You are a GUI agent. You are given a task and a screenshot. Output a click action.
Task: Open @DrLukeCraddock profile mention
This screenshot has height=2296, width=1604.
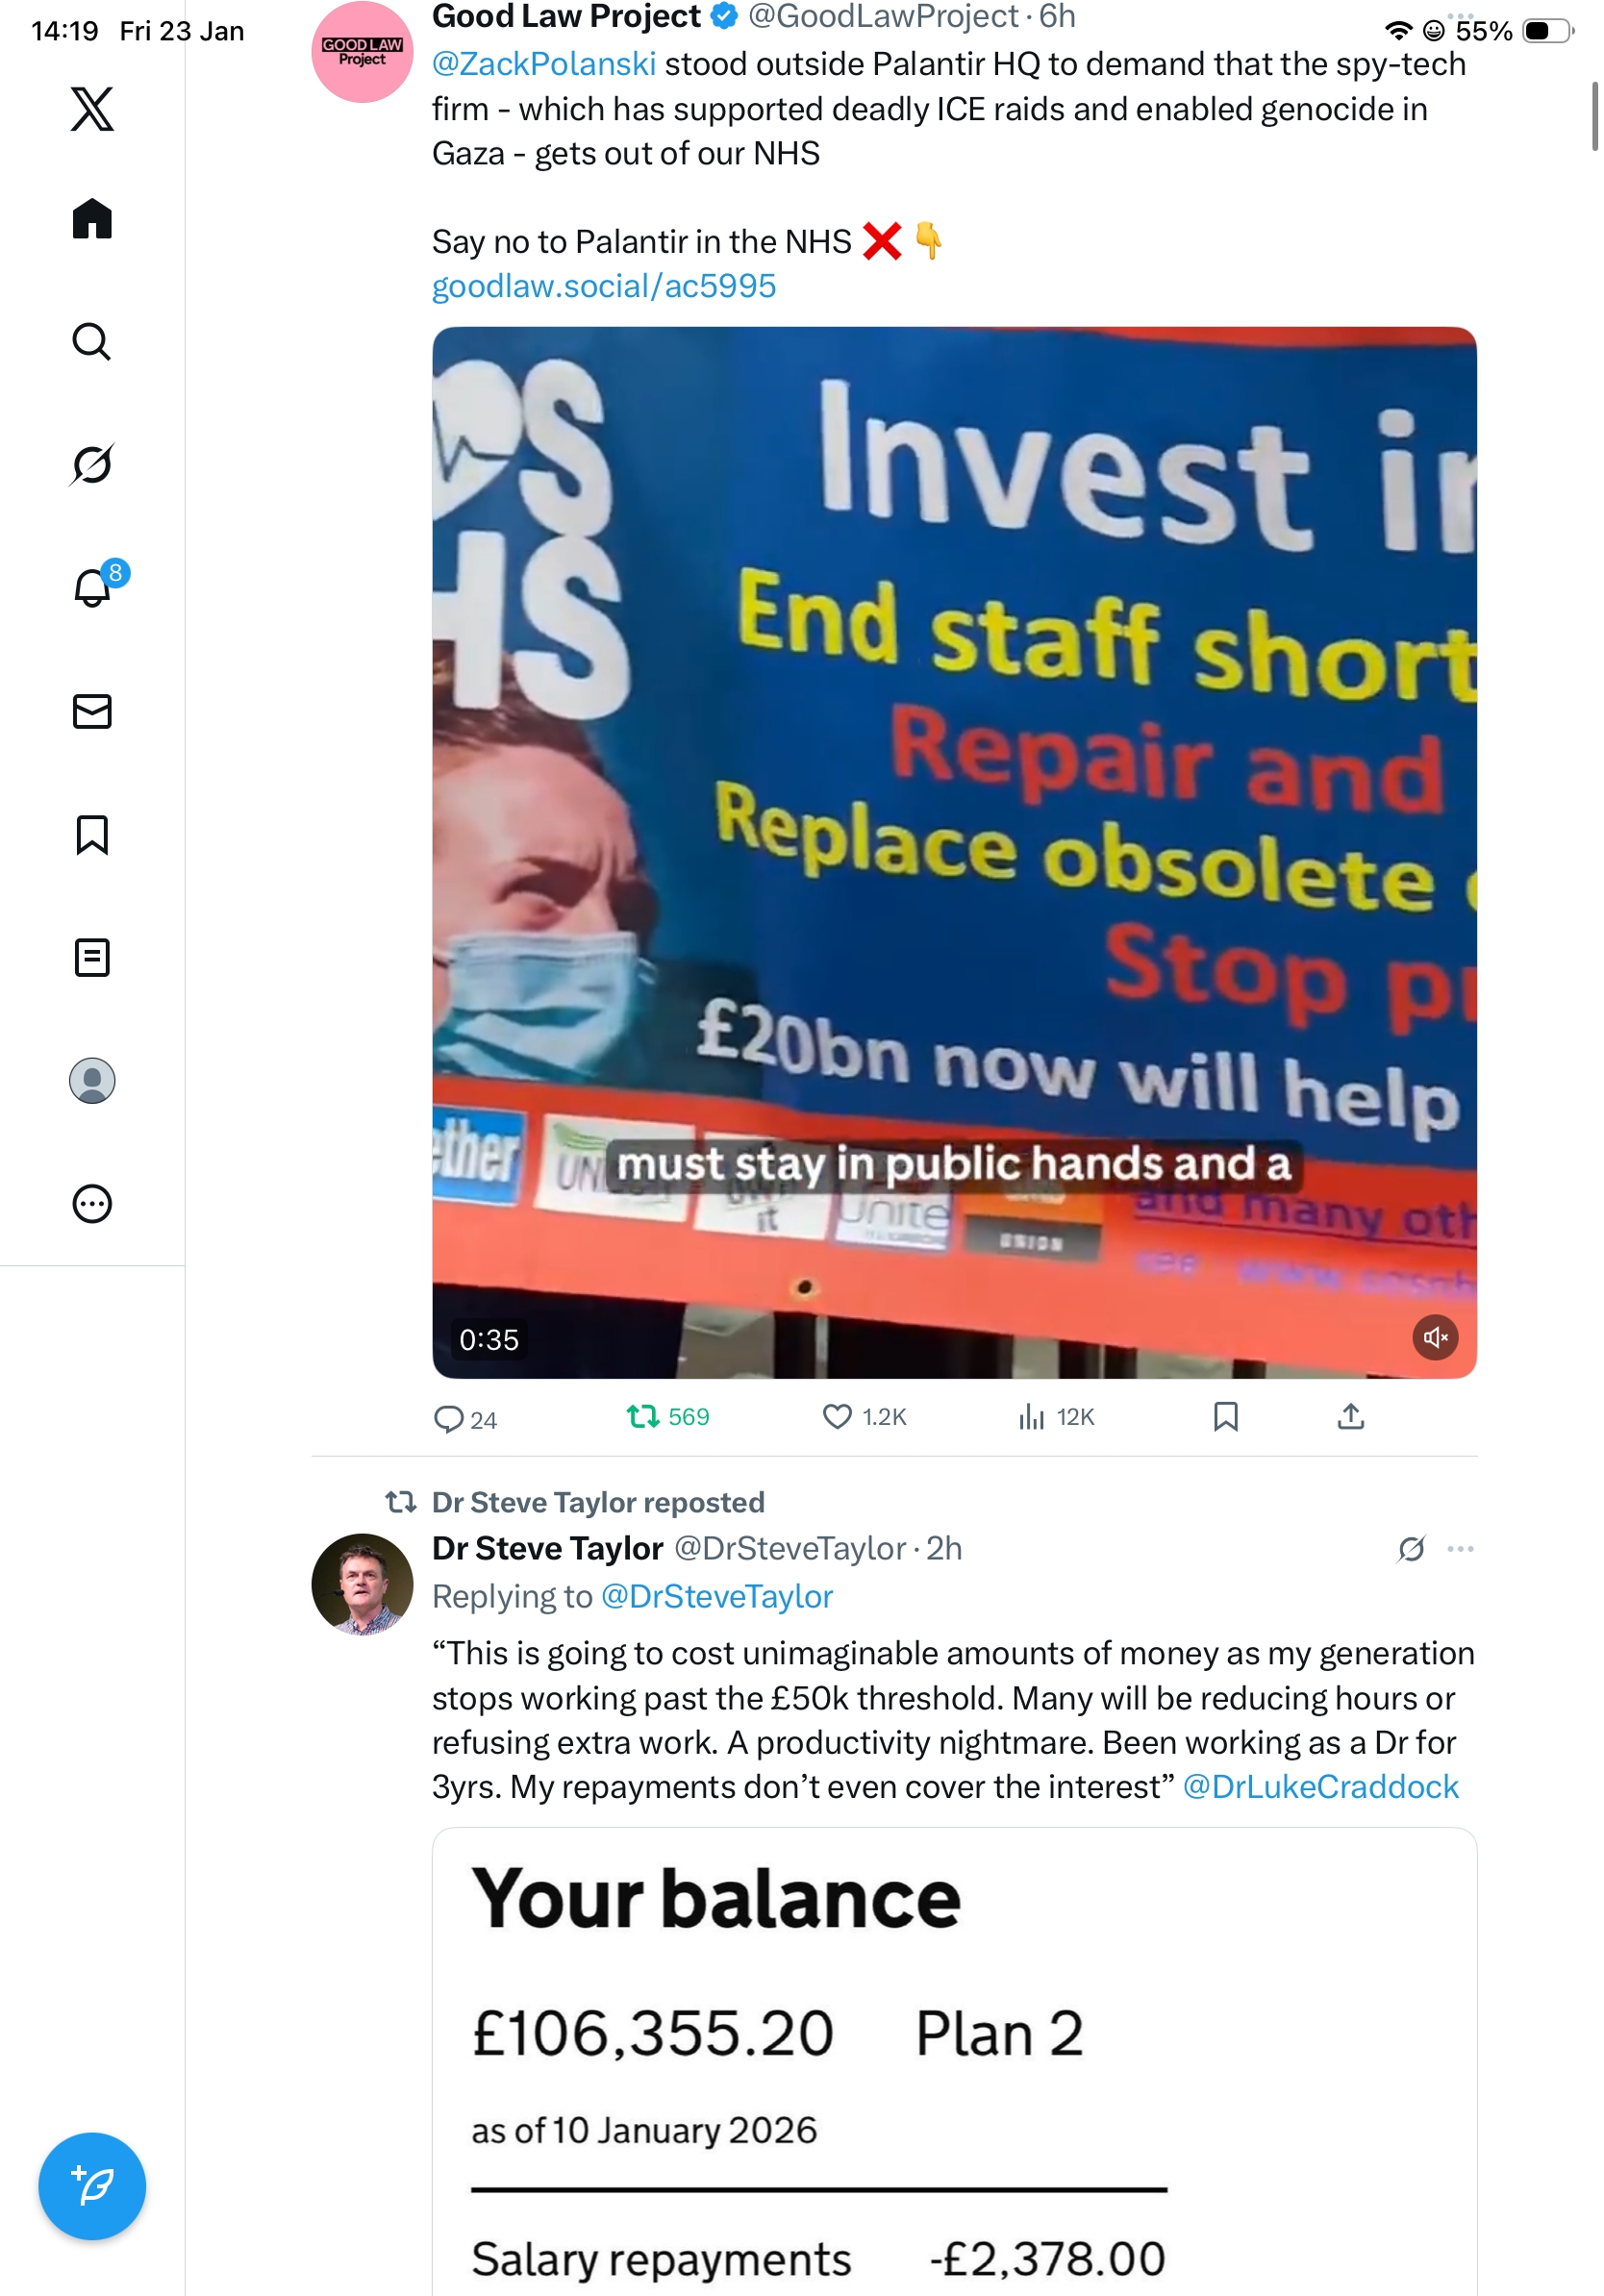coord(1320,1786)
